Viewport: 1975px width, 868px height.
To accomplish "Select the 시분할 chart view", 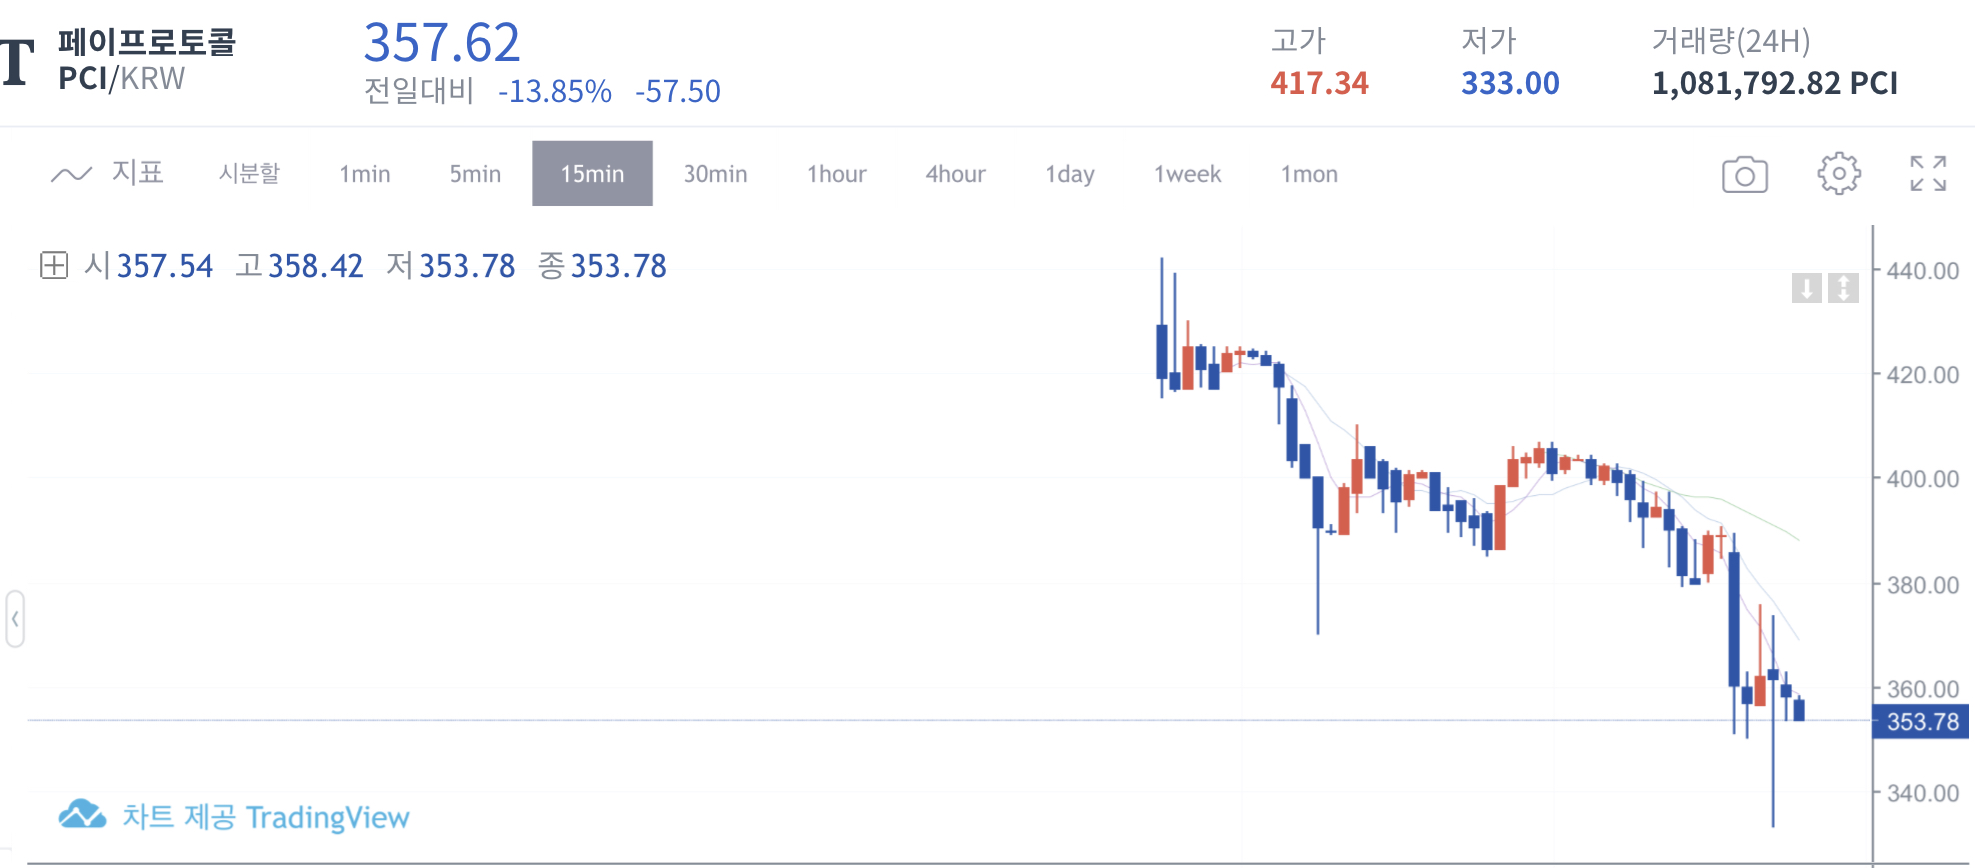I will pos(249,174).
